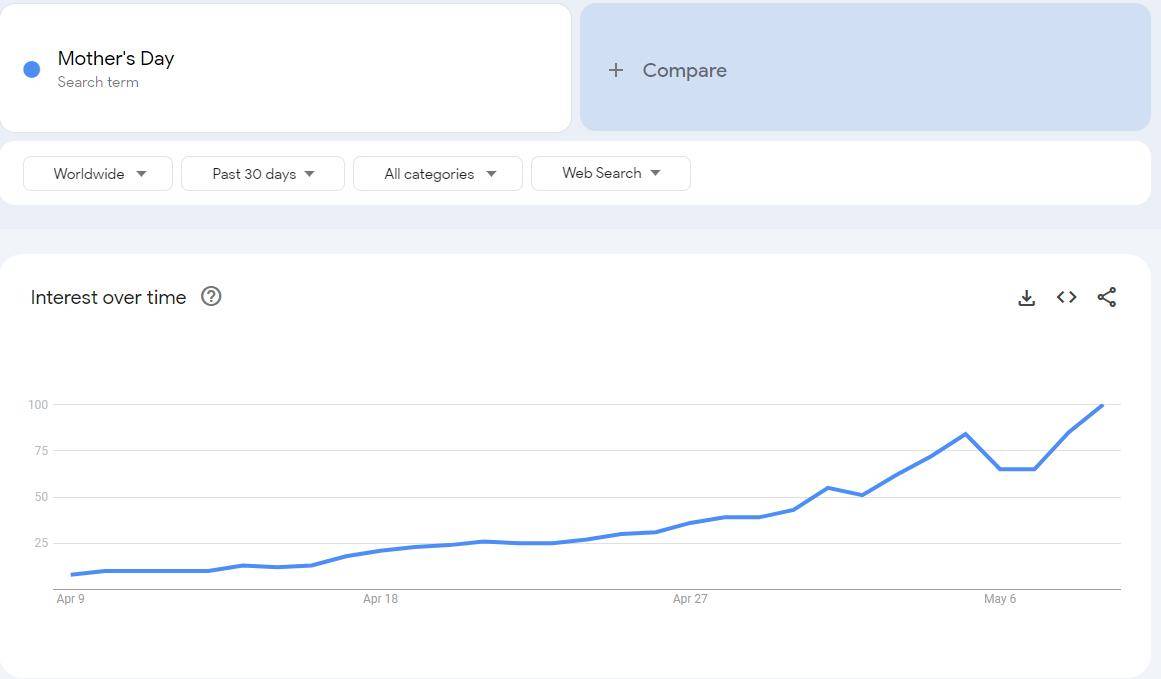Screen dimensions: 1161x679
Task: Add a comparison term via Compare
Action: click(x=865, y=67)
